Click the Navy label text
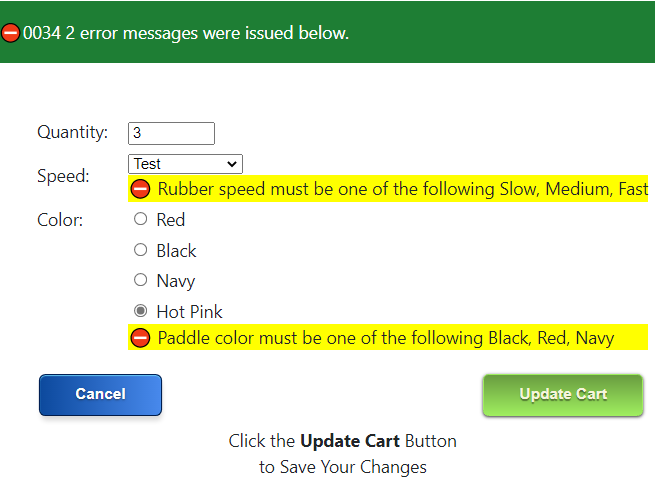The width and height of the screenshot is (655, 481). pyautogui.click(x=176, y=281)
